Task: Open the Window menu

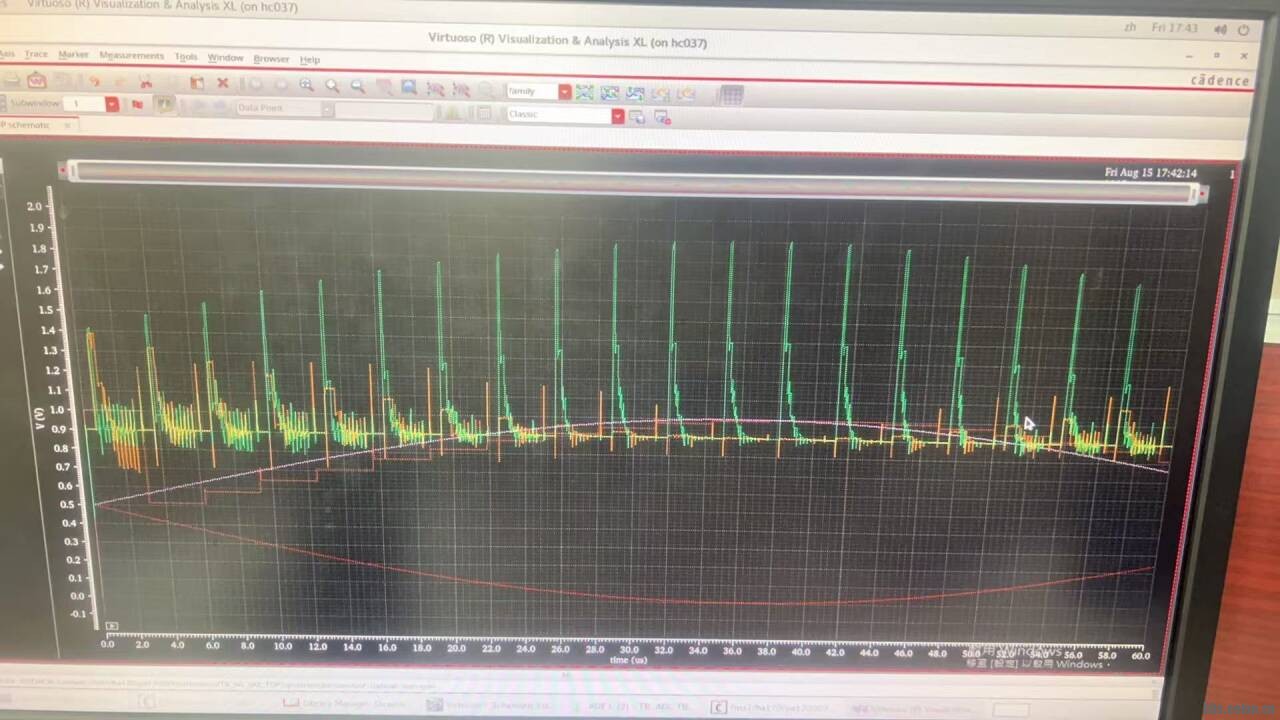Action: pos(225,58)
